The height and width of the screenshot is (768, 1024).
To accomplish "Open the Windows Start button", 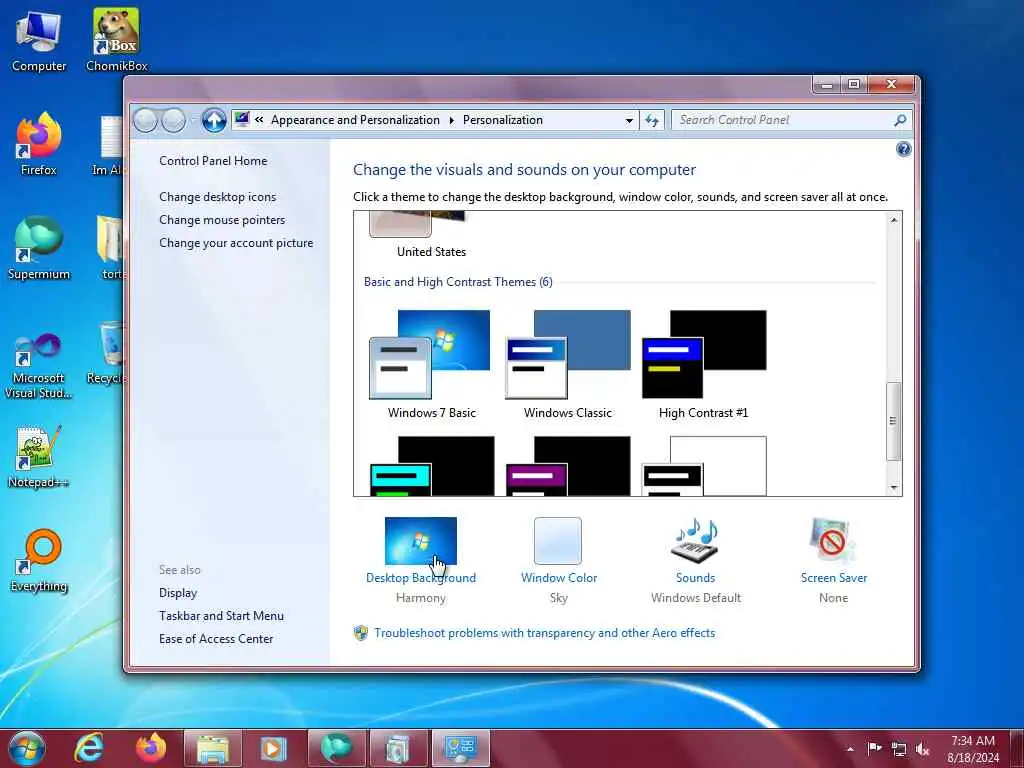I will coord(27,748).
